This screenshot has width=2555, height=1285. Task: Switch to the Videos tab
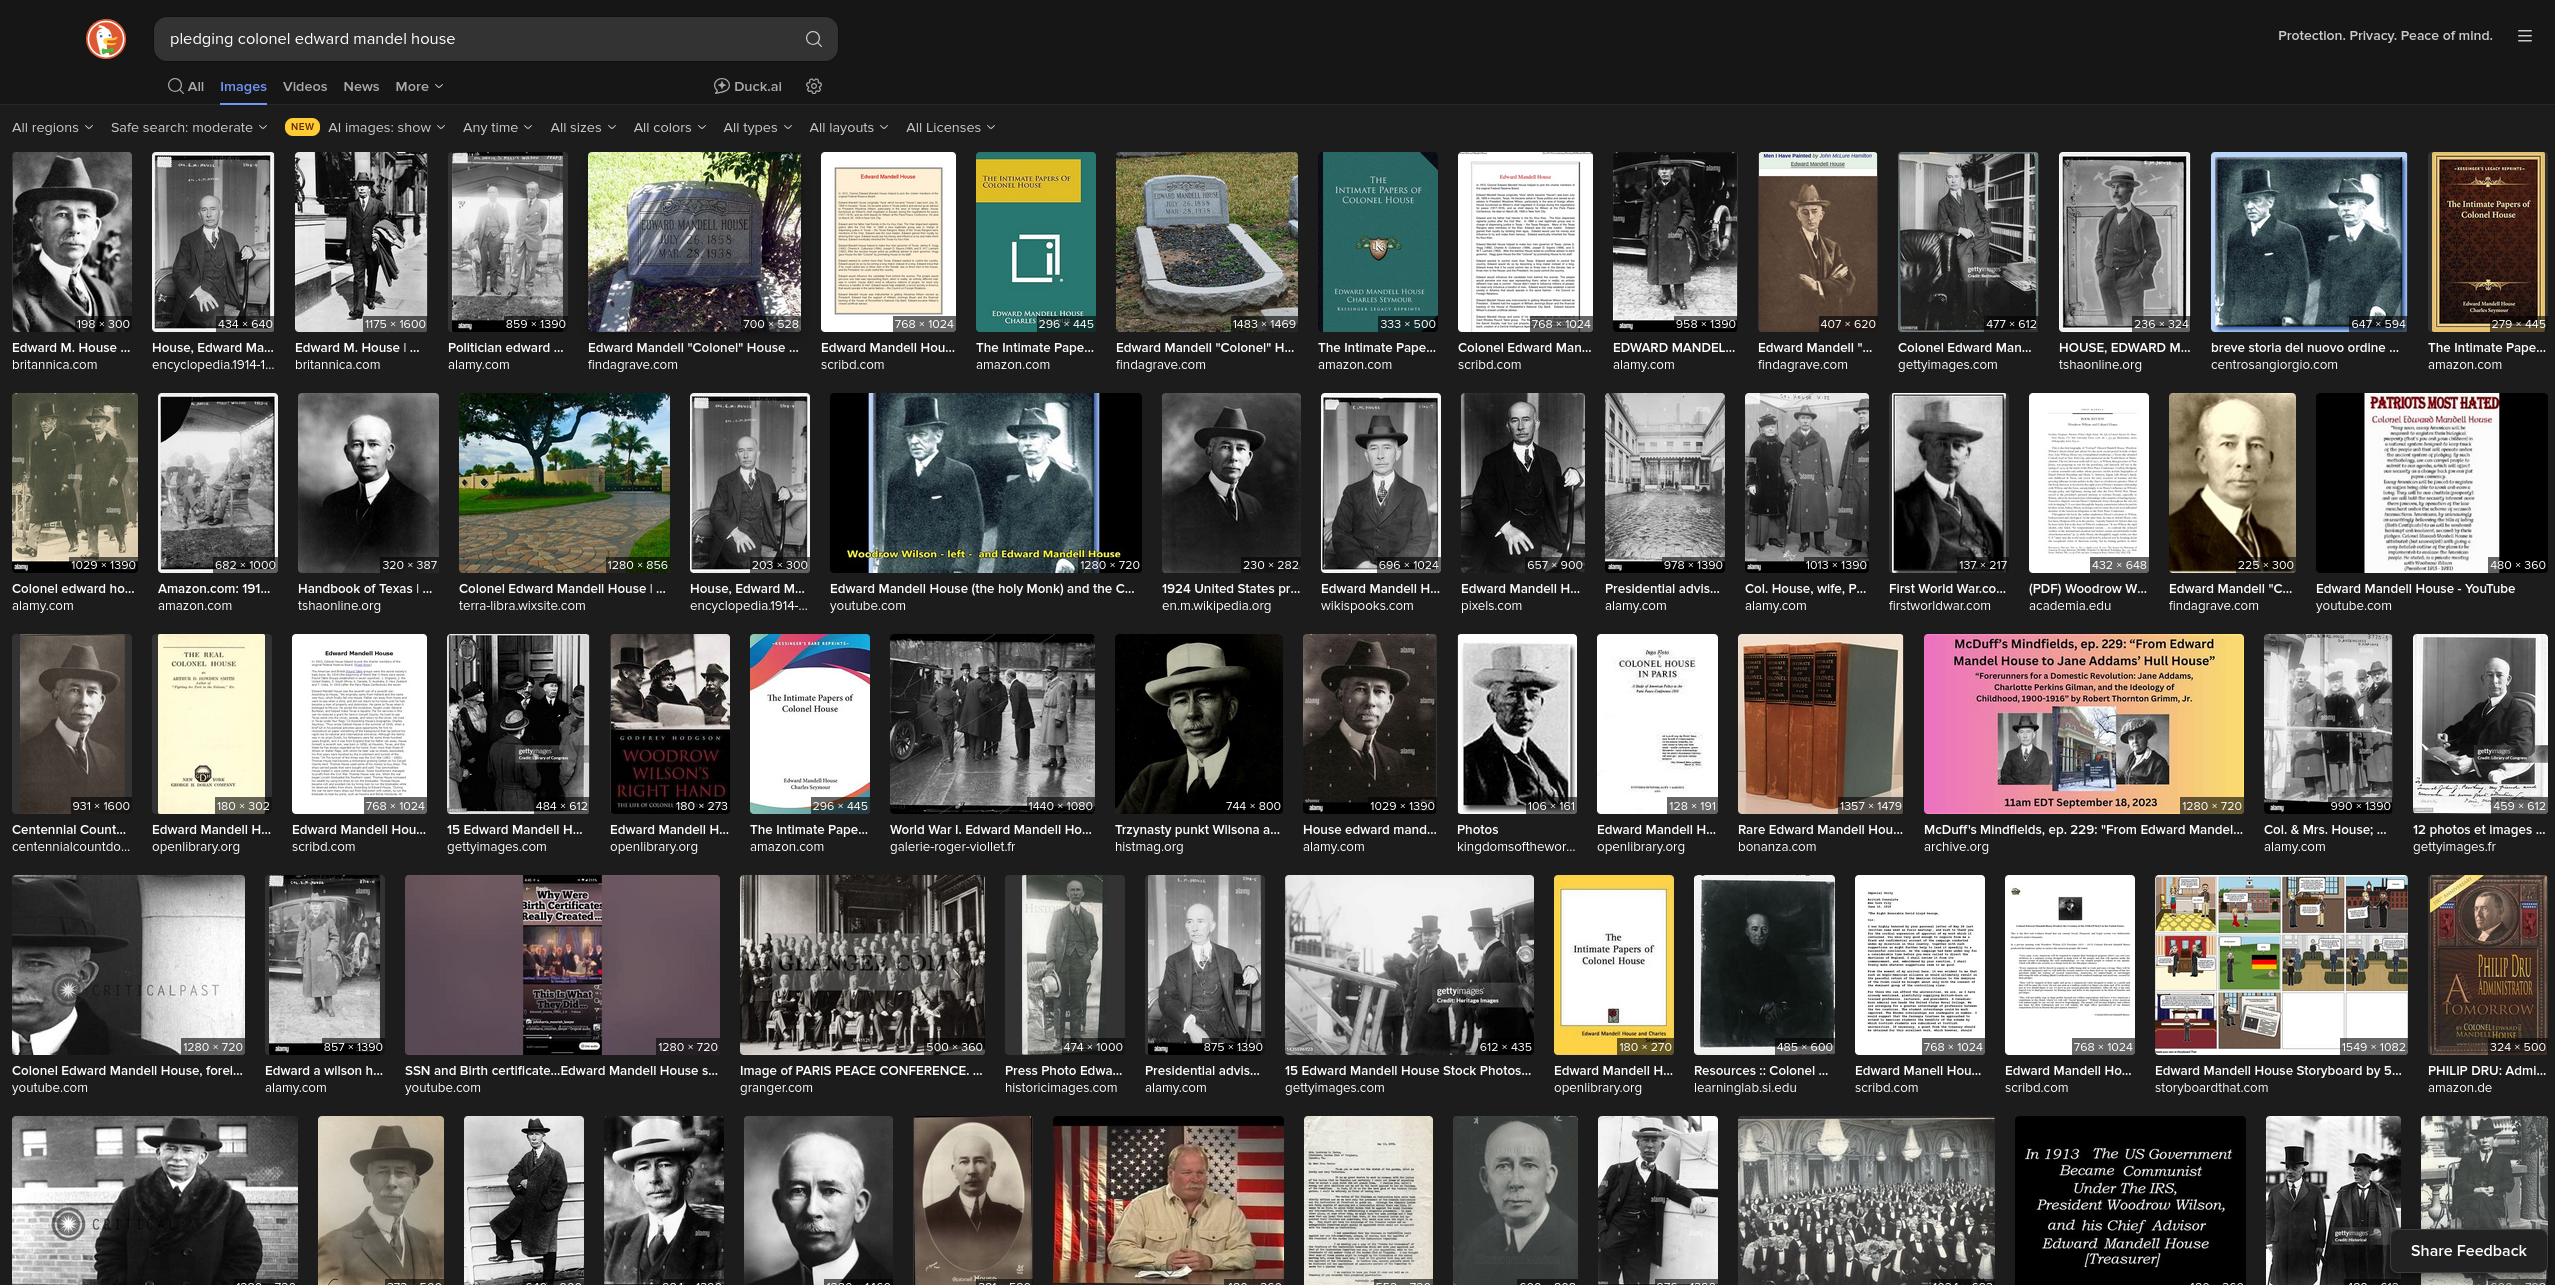305,86
